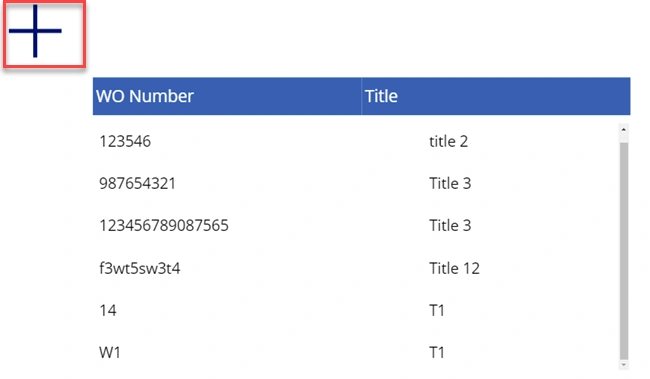Image resolution: width=650 pixels, height=379 pixels.
Task: Click 'Title 3' beside WO 987654321
Action: tap(450, 183)
